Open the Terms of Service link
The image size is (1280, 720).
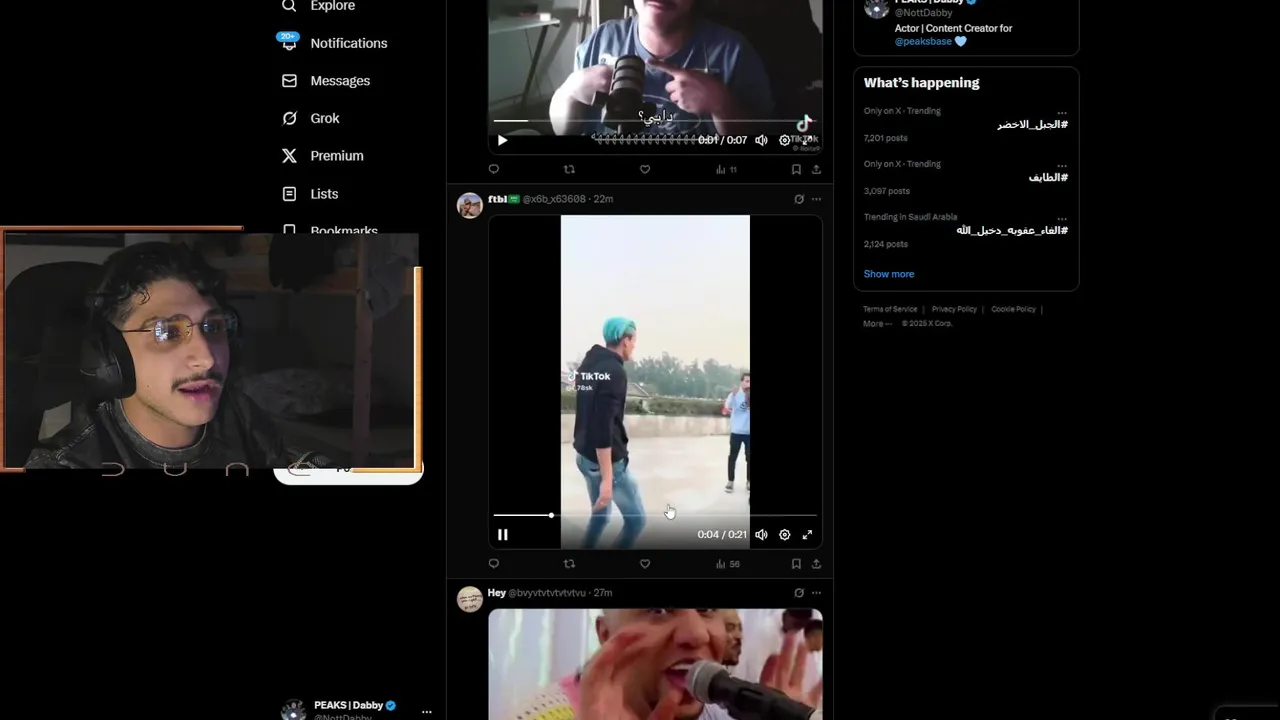pos(890,309)
